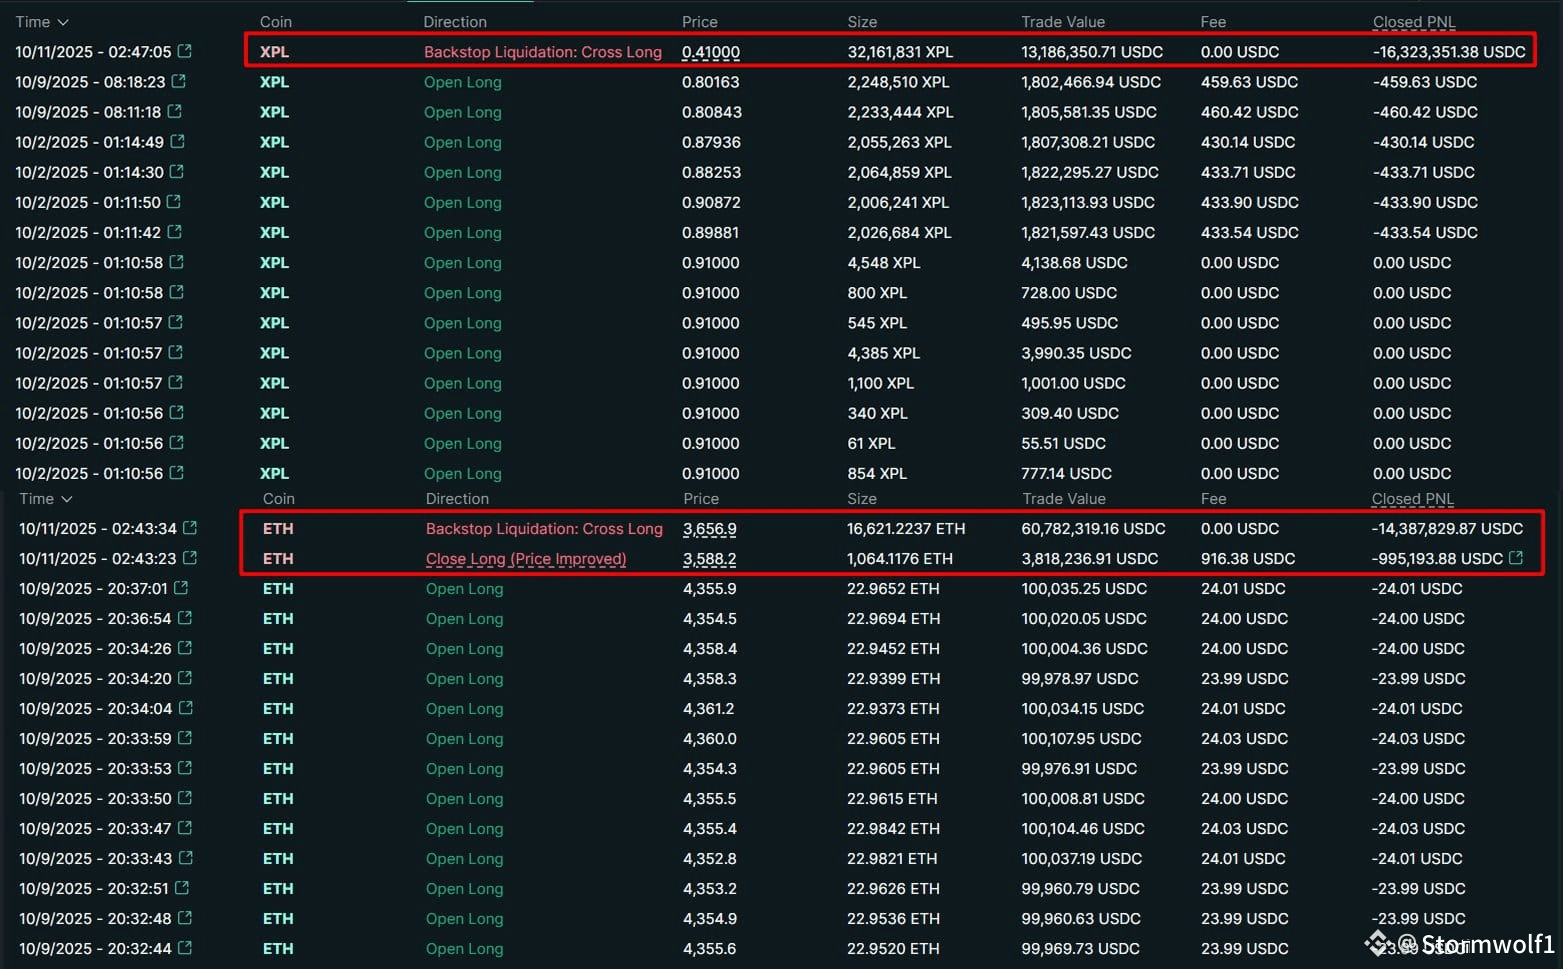Select trade value 100,107.95 USDC cell

[x=1081, y=739]
